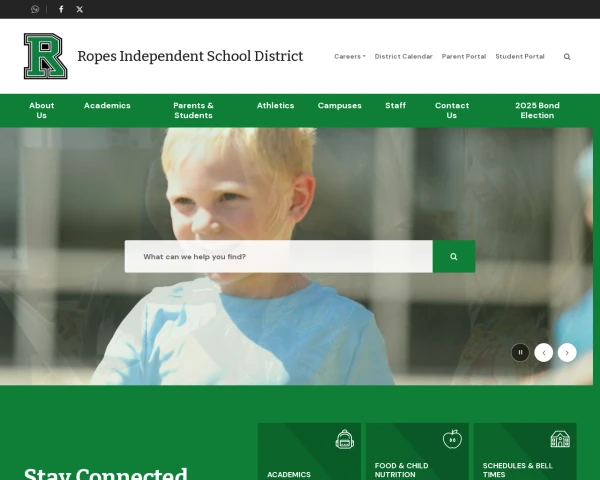Open Parent Portal link
Viewport: 600px width, 480px height.
point(464,56)
